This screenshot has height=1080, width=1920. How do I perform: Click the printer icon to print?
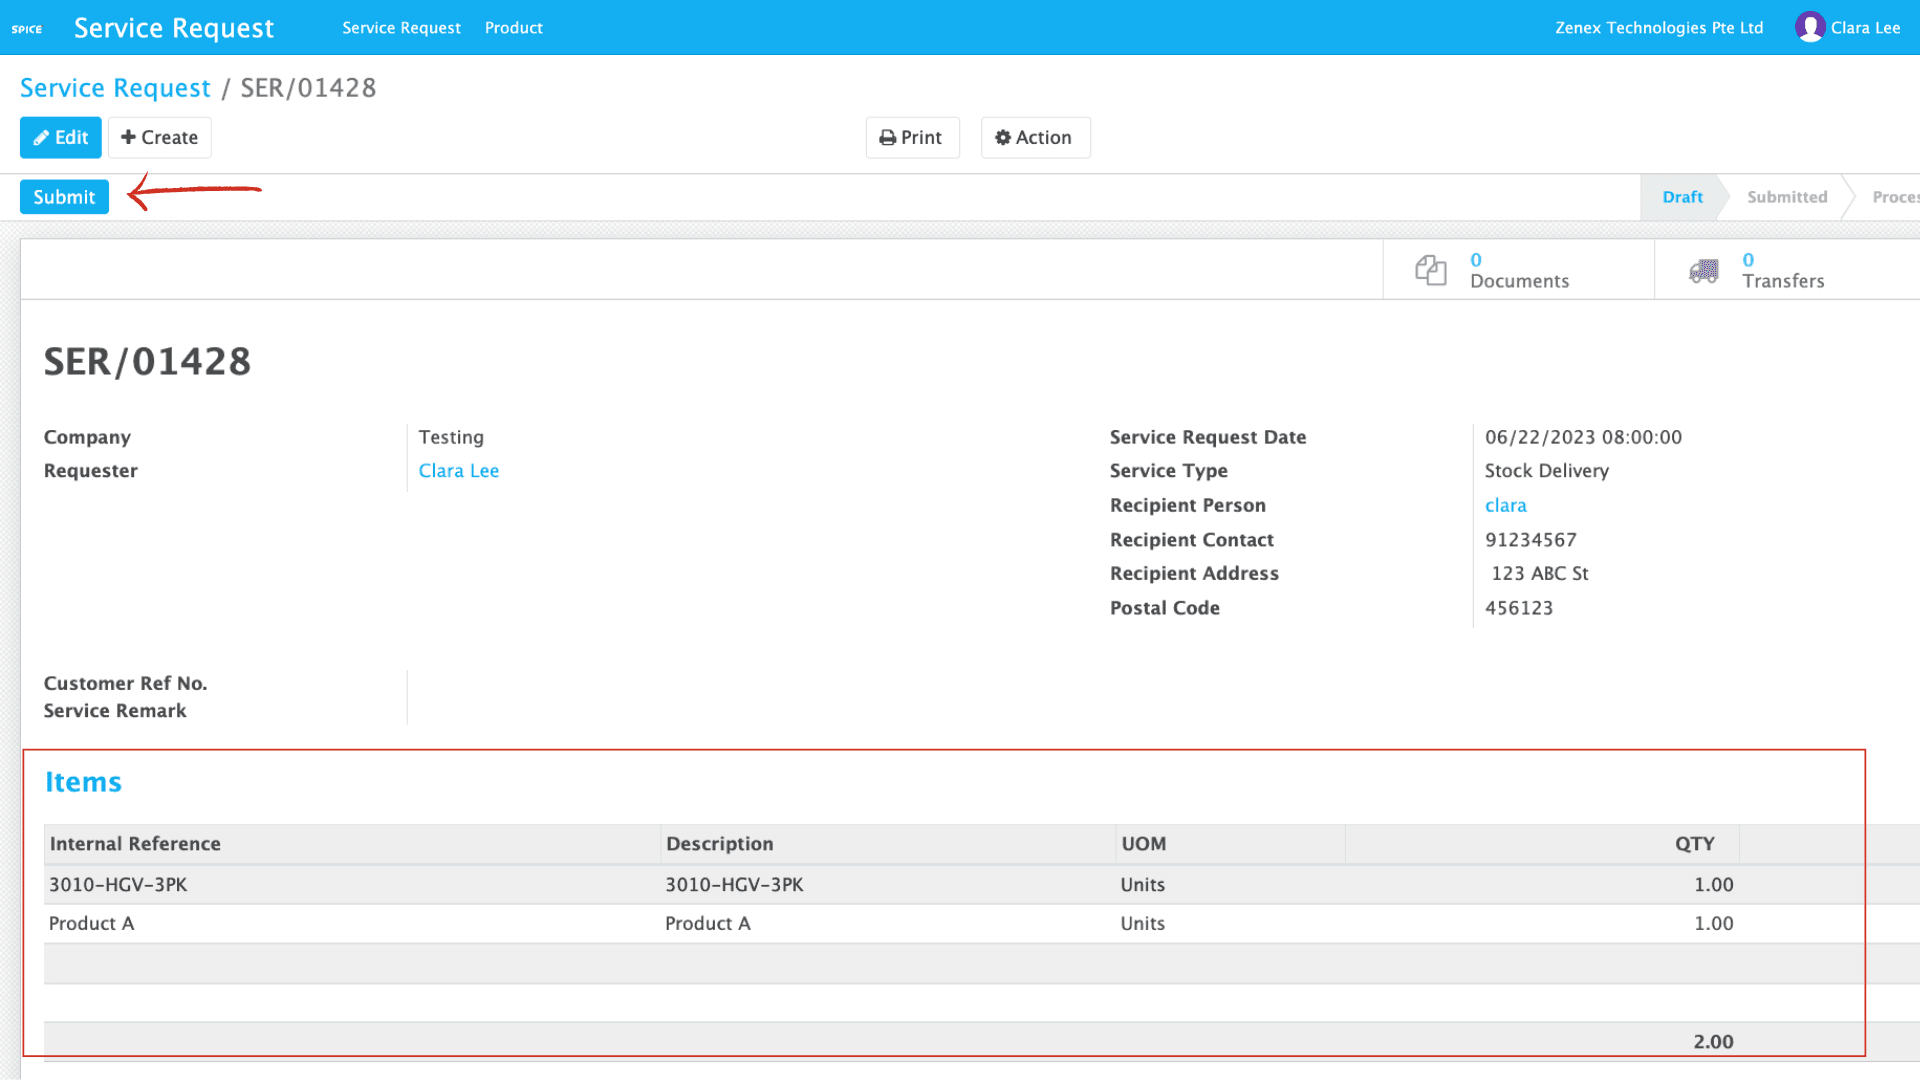point(888,137)
